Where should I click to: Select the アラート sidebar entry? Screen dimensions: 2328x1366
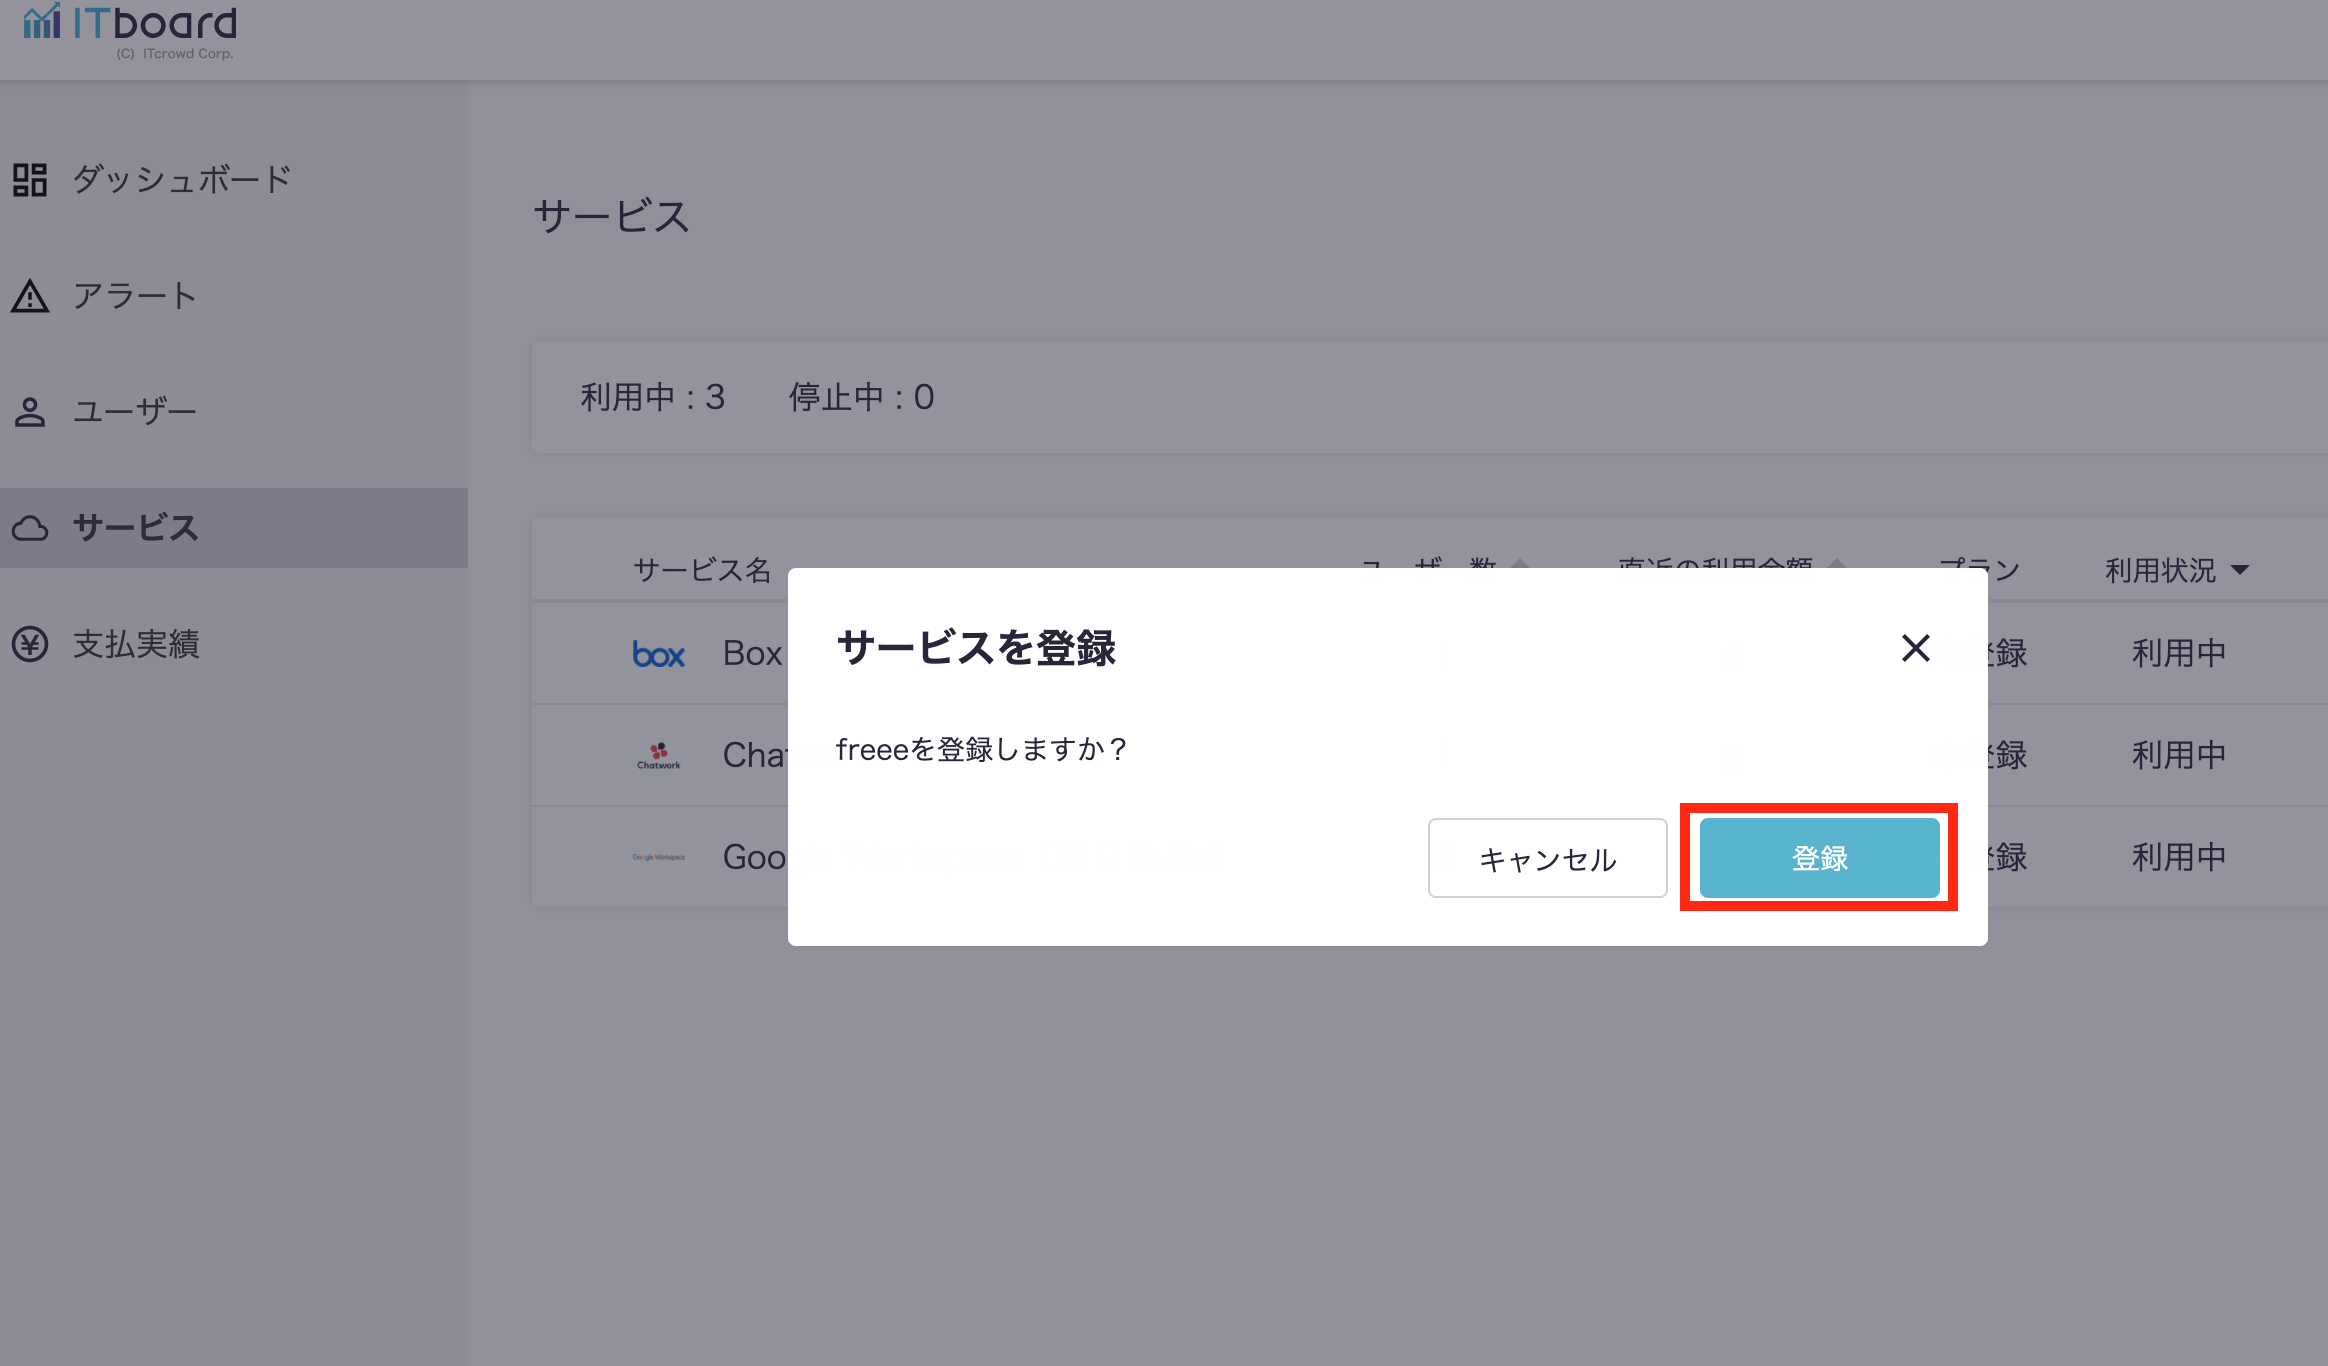pyautogui.click(x=134, y=296)
